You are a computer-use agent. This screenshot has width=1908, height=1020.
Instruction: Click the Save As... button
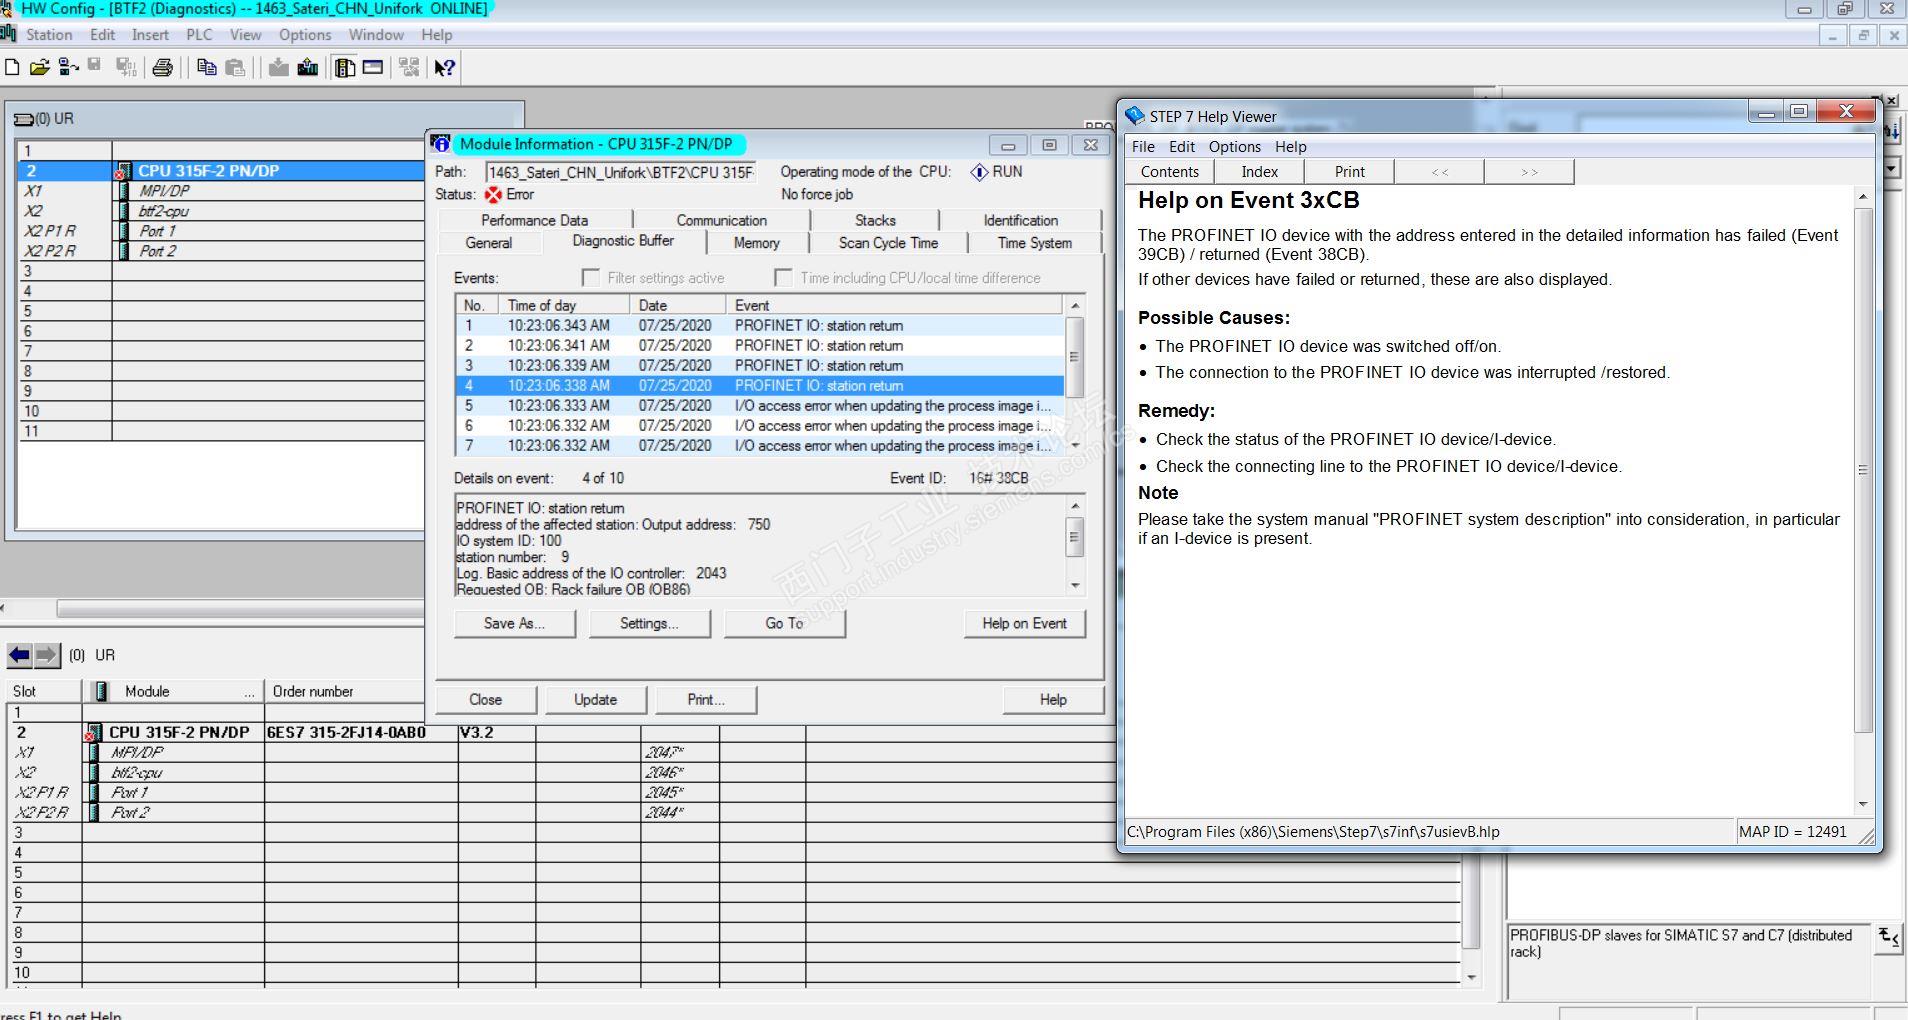[x=515, y=623]
